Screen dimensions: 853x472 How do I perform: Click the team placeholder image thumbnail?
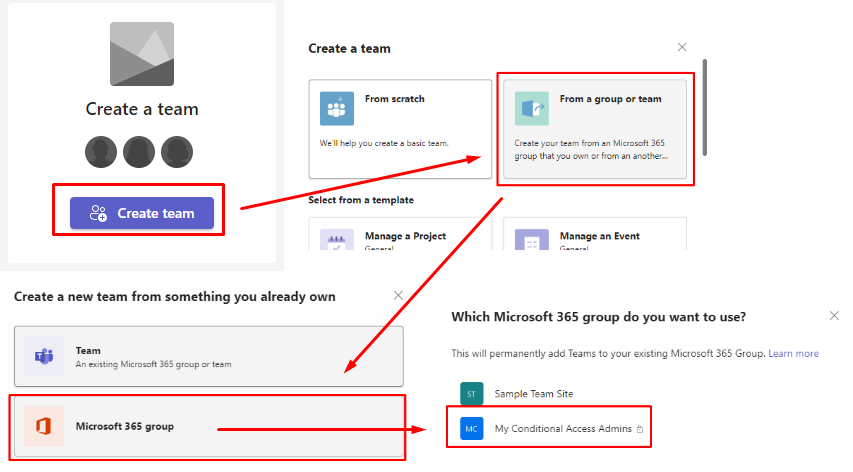[141, 54]
